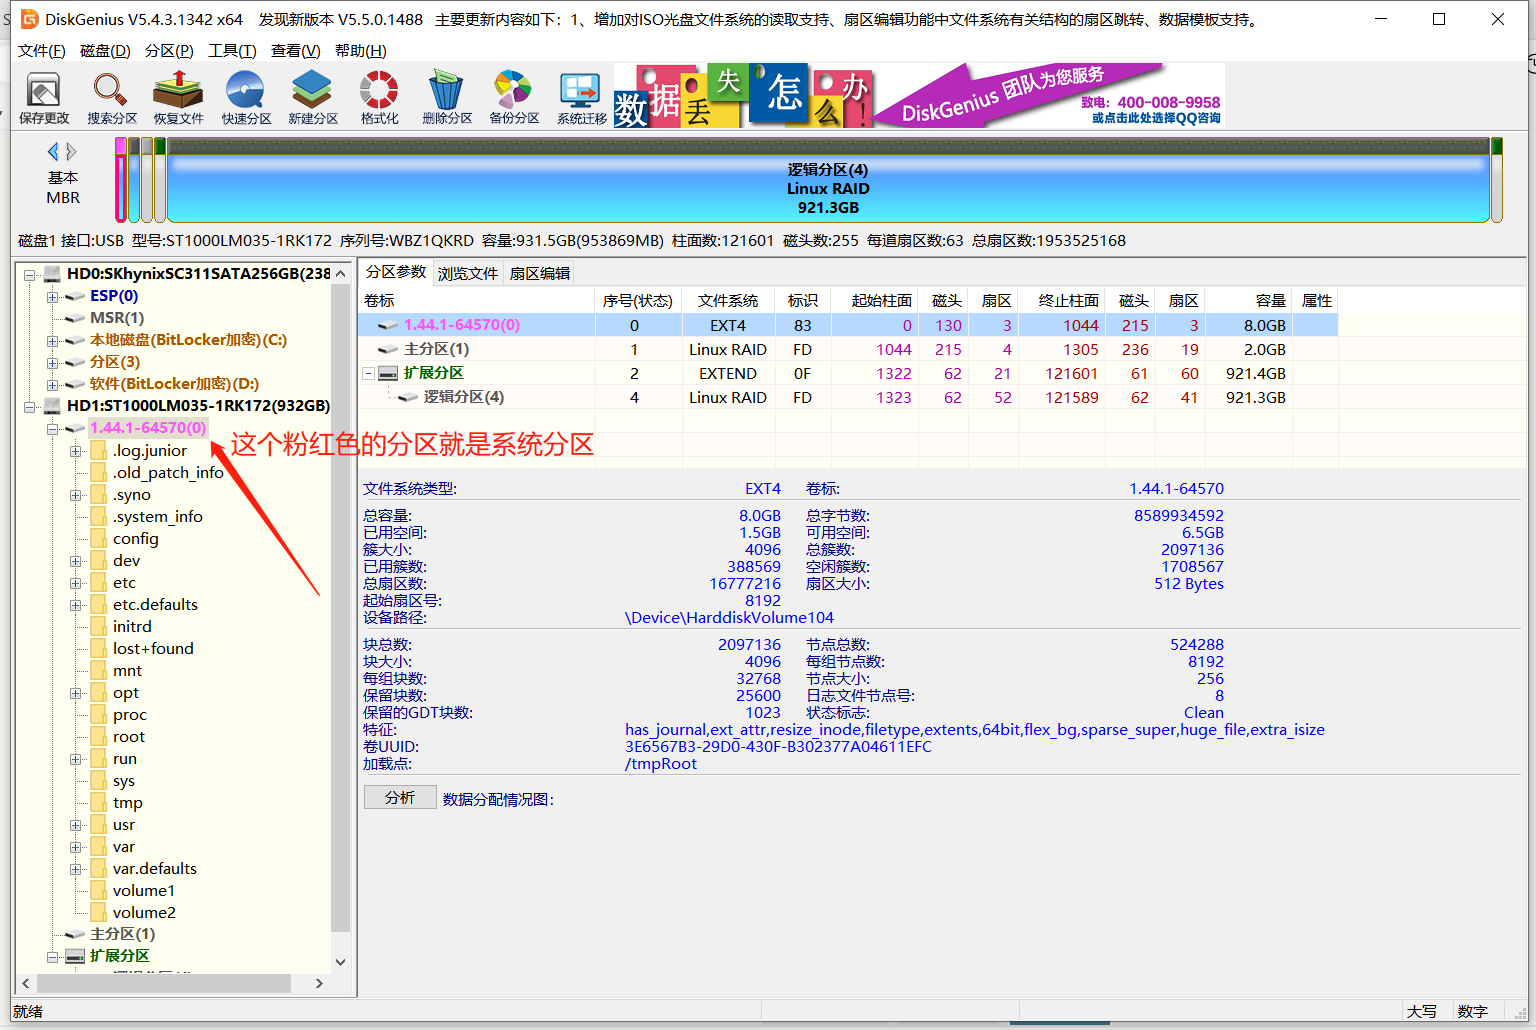Collapse the HD1 ST1000LM035 disk node
Screen dimensions: 1536x1030
pyautogui.click(x=30, y=407)
